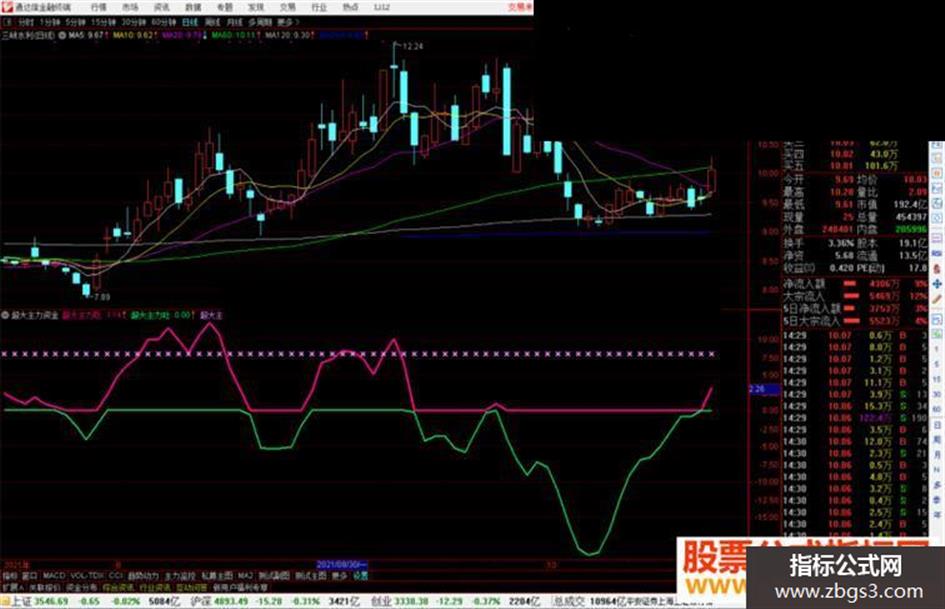Click the small icon before 上证 in status bar
945x609 pixels.
tap(6, 601)
